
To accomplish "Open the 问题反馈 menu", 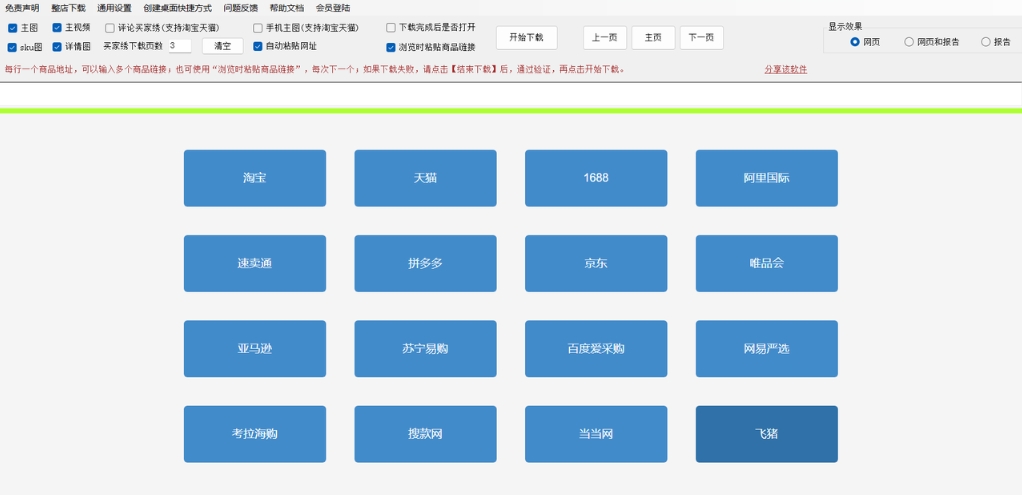I will (241, 8).
